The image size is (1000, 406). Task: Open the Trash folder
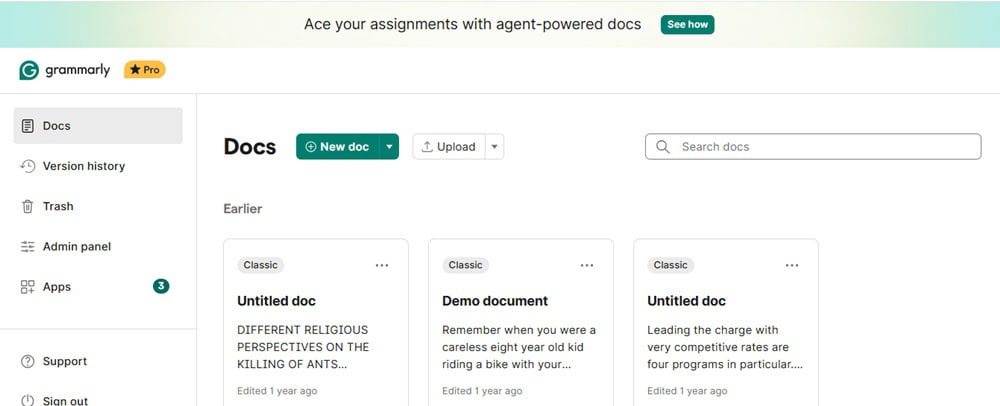click(57, 206)
